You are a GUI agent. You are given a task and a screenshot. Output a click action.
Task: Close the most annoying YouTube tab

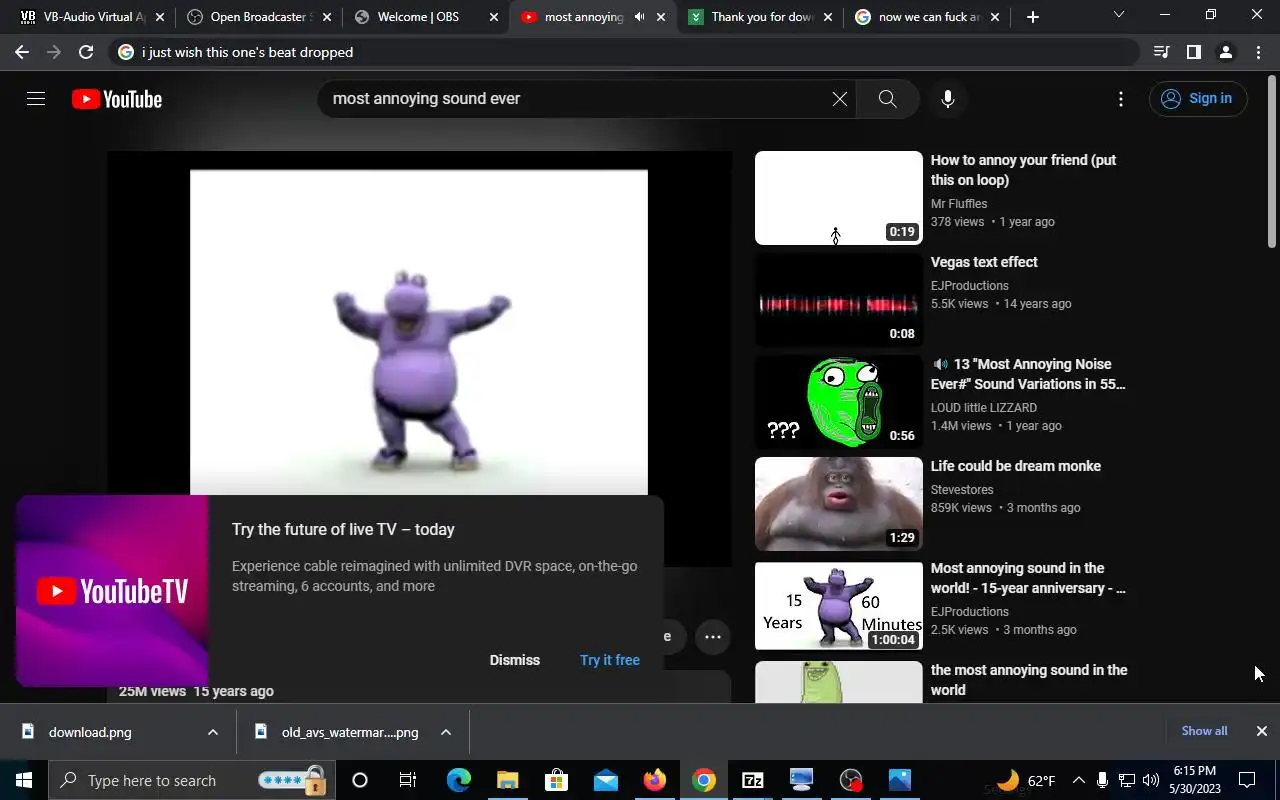tap(661, 17)
